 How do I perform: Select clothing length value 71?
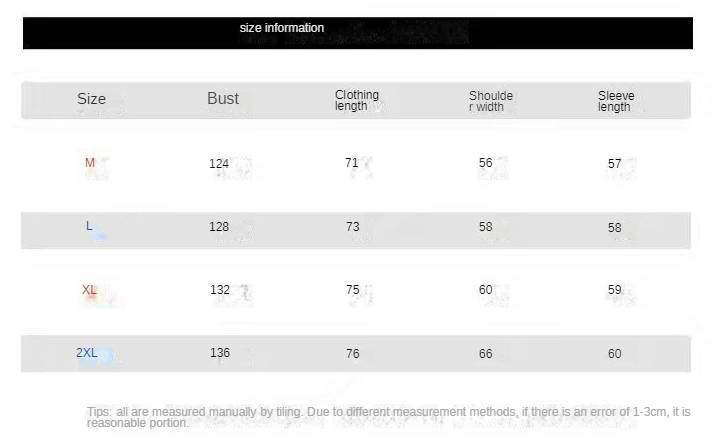(x=351, y=163)
